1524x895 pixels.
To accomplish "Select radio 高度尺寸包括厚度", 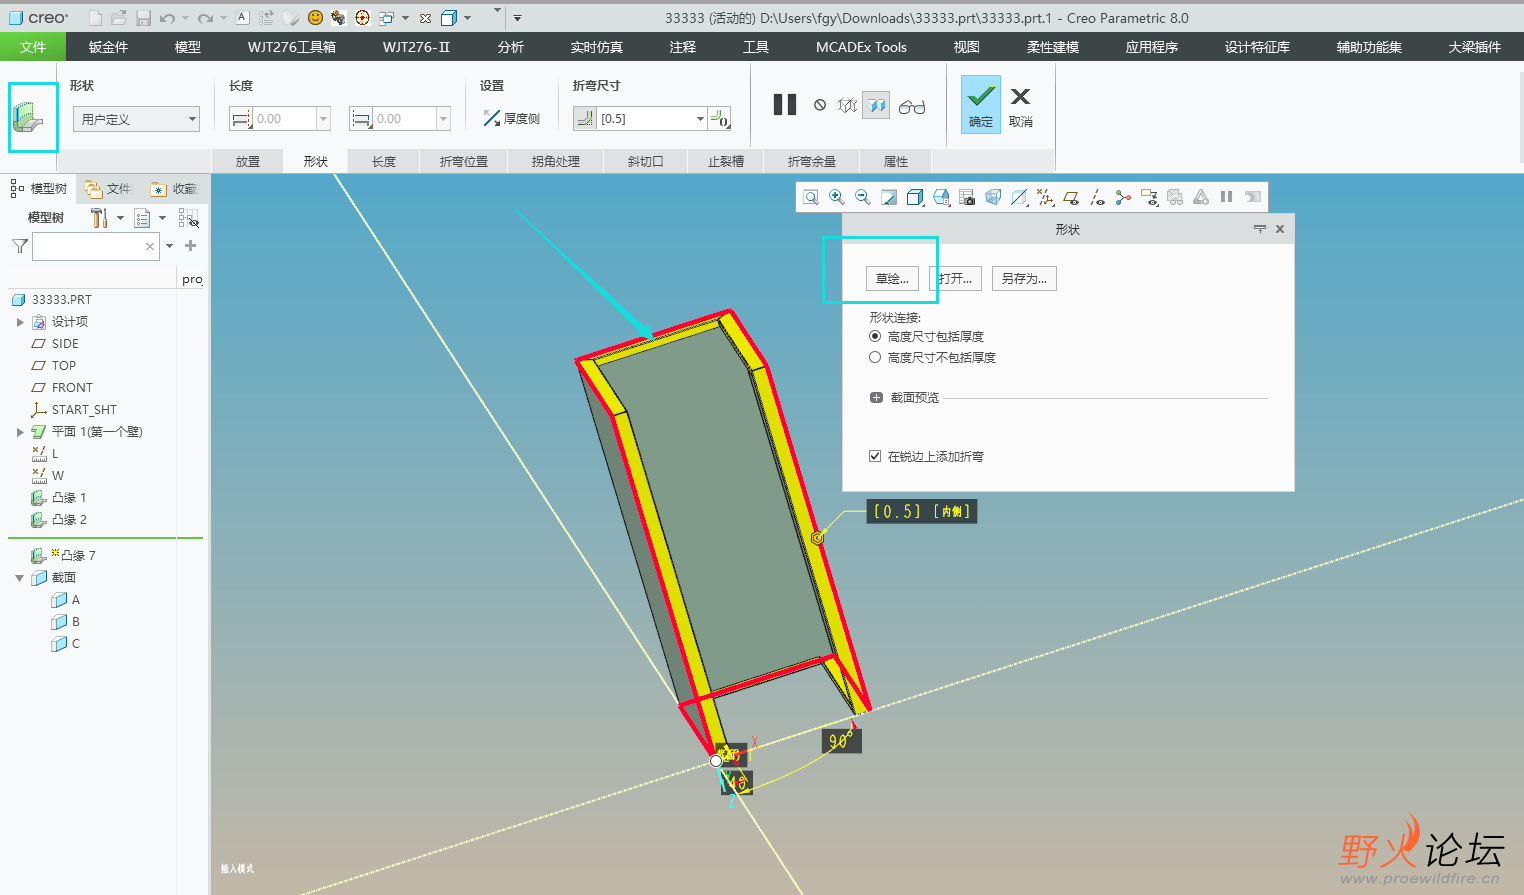I will tap(875, 336).
